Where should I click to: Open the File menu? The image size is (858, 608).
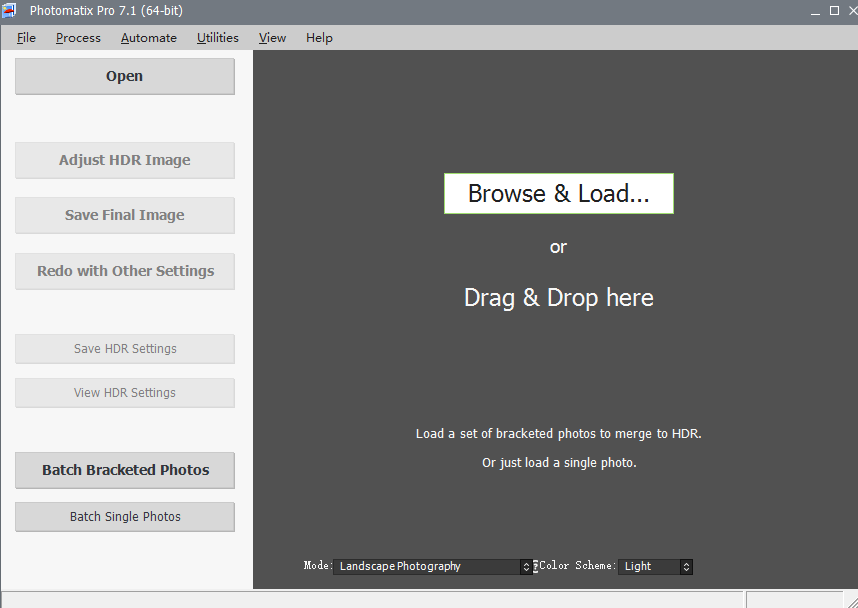click(26, 38)
